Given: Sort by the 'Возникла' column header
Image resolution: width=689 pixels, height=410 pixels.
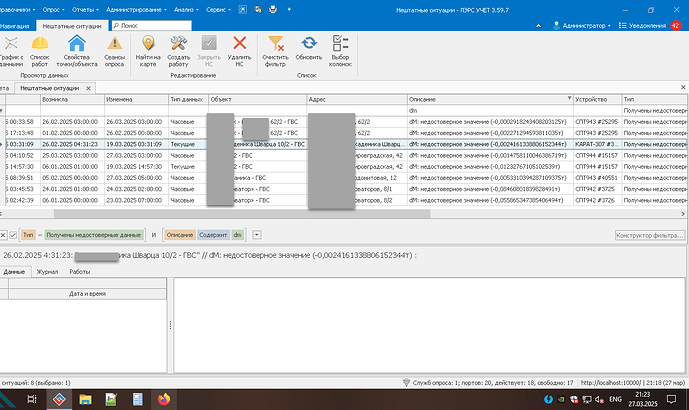Looking at the screenshot, I should pyautogui.click(x=72, y=99).
